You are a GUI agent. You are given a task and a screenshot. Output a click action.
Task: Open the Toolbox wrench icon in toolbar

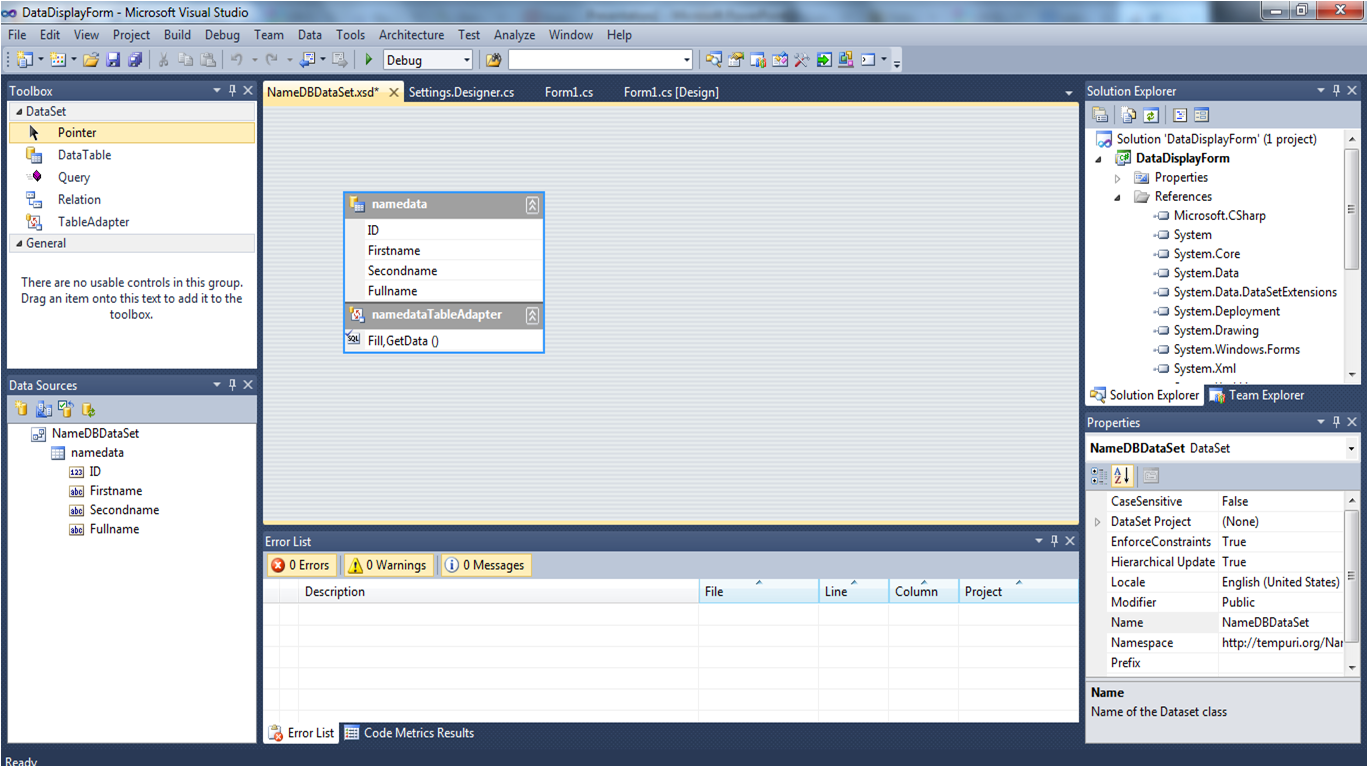801,60
